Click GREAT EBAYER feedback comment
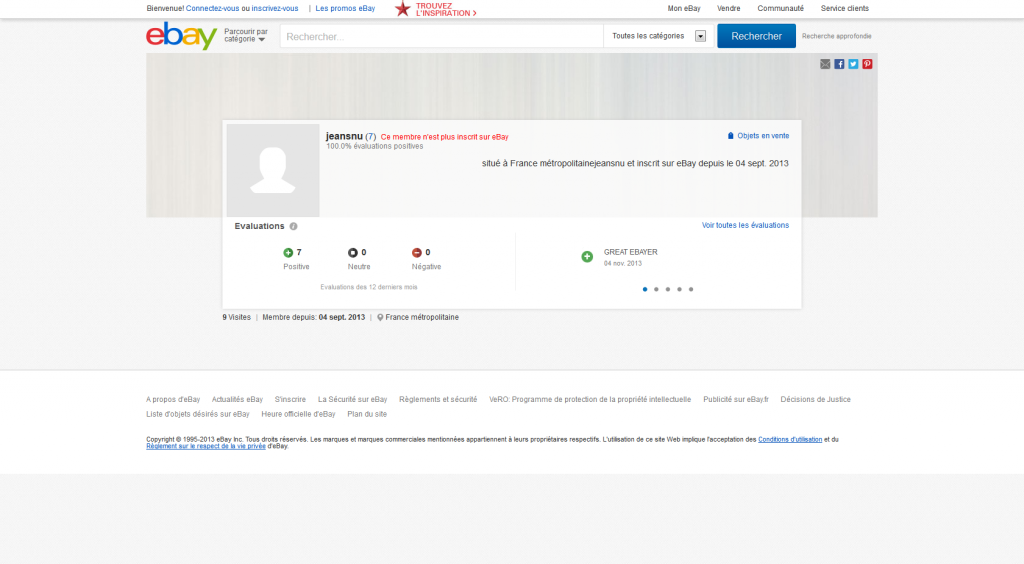This screenshot has width=1024, height=564. [631, 252]
